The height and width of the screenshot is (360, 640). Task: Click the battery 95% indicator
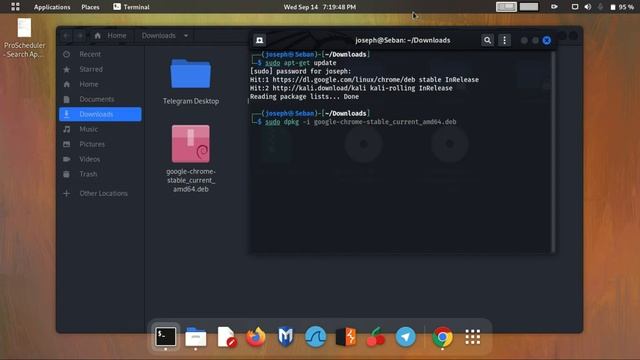point(622,7)
